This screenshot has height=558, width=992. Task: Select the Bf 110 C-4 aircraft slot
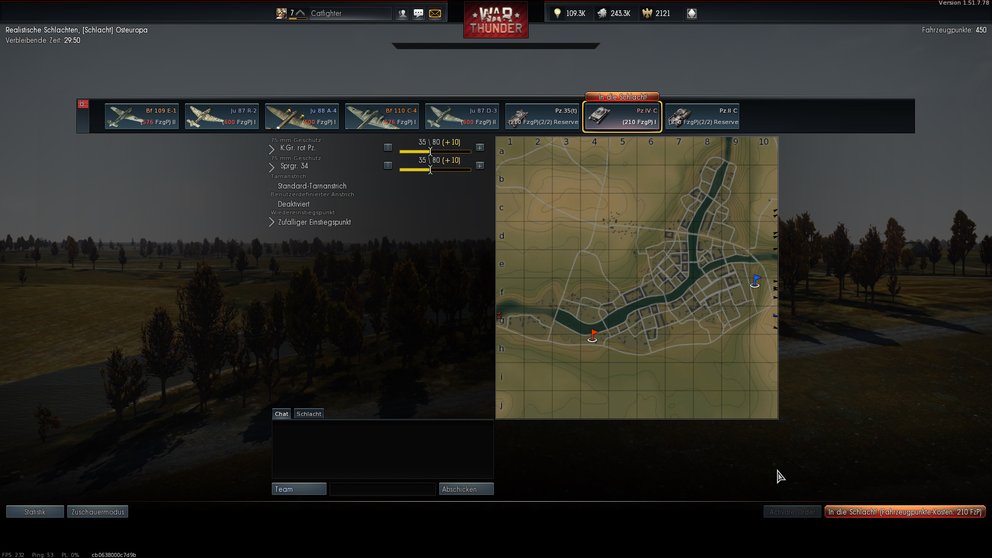[382, 116]
